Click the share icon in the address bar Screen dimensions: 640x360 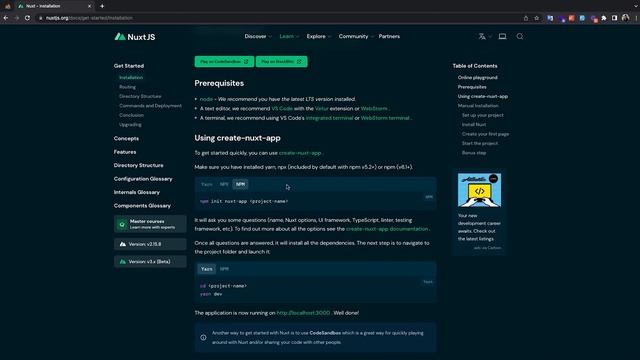point(526,18)
